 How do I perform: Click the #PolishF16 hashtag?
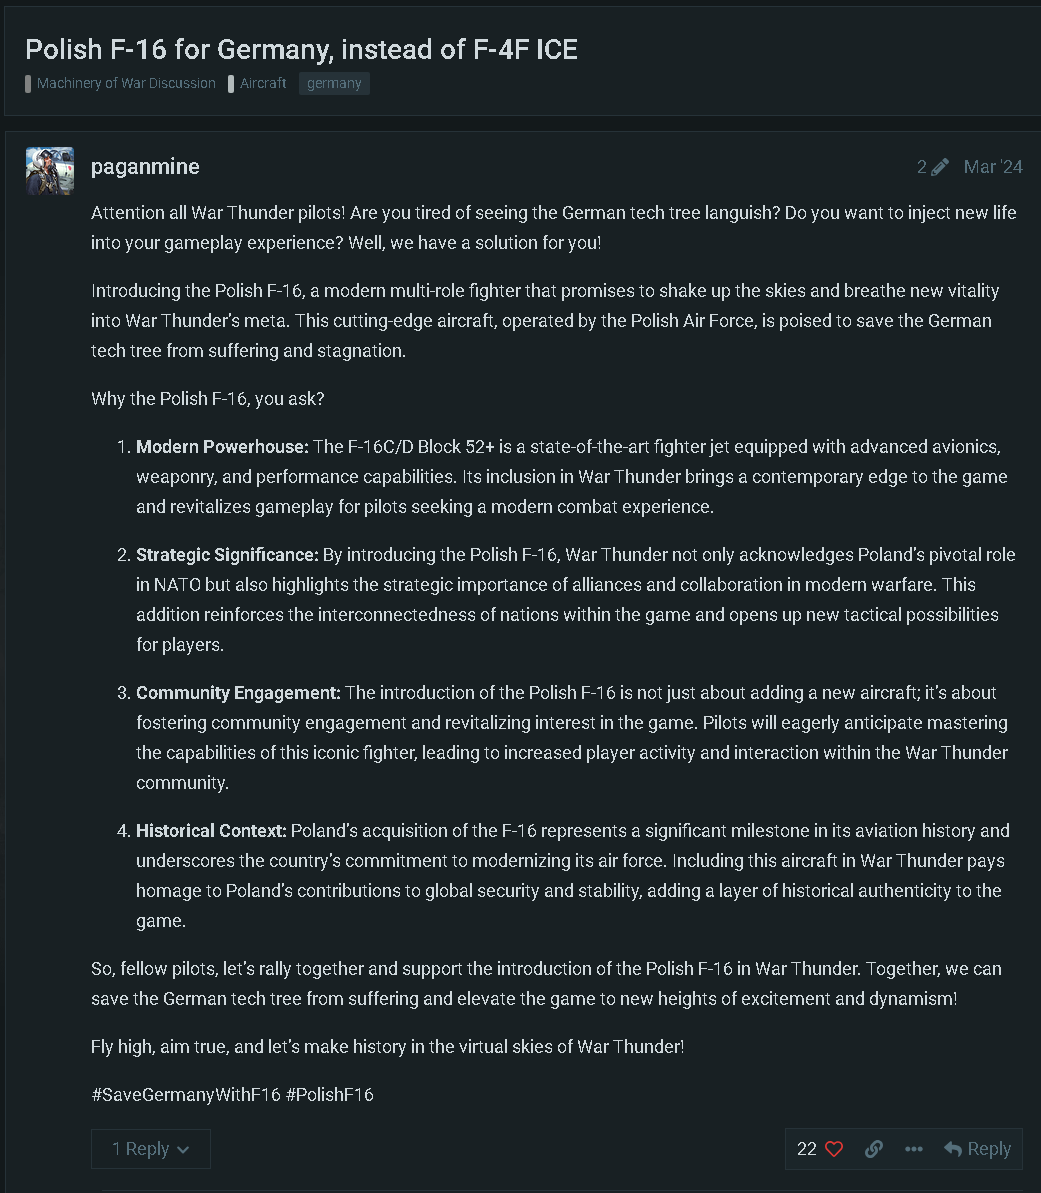(x=330, y=1095)
